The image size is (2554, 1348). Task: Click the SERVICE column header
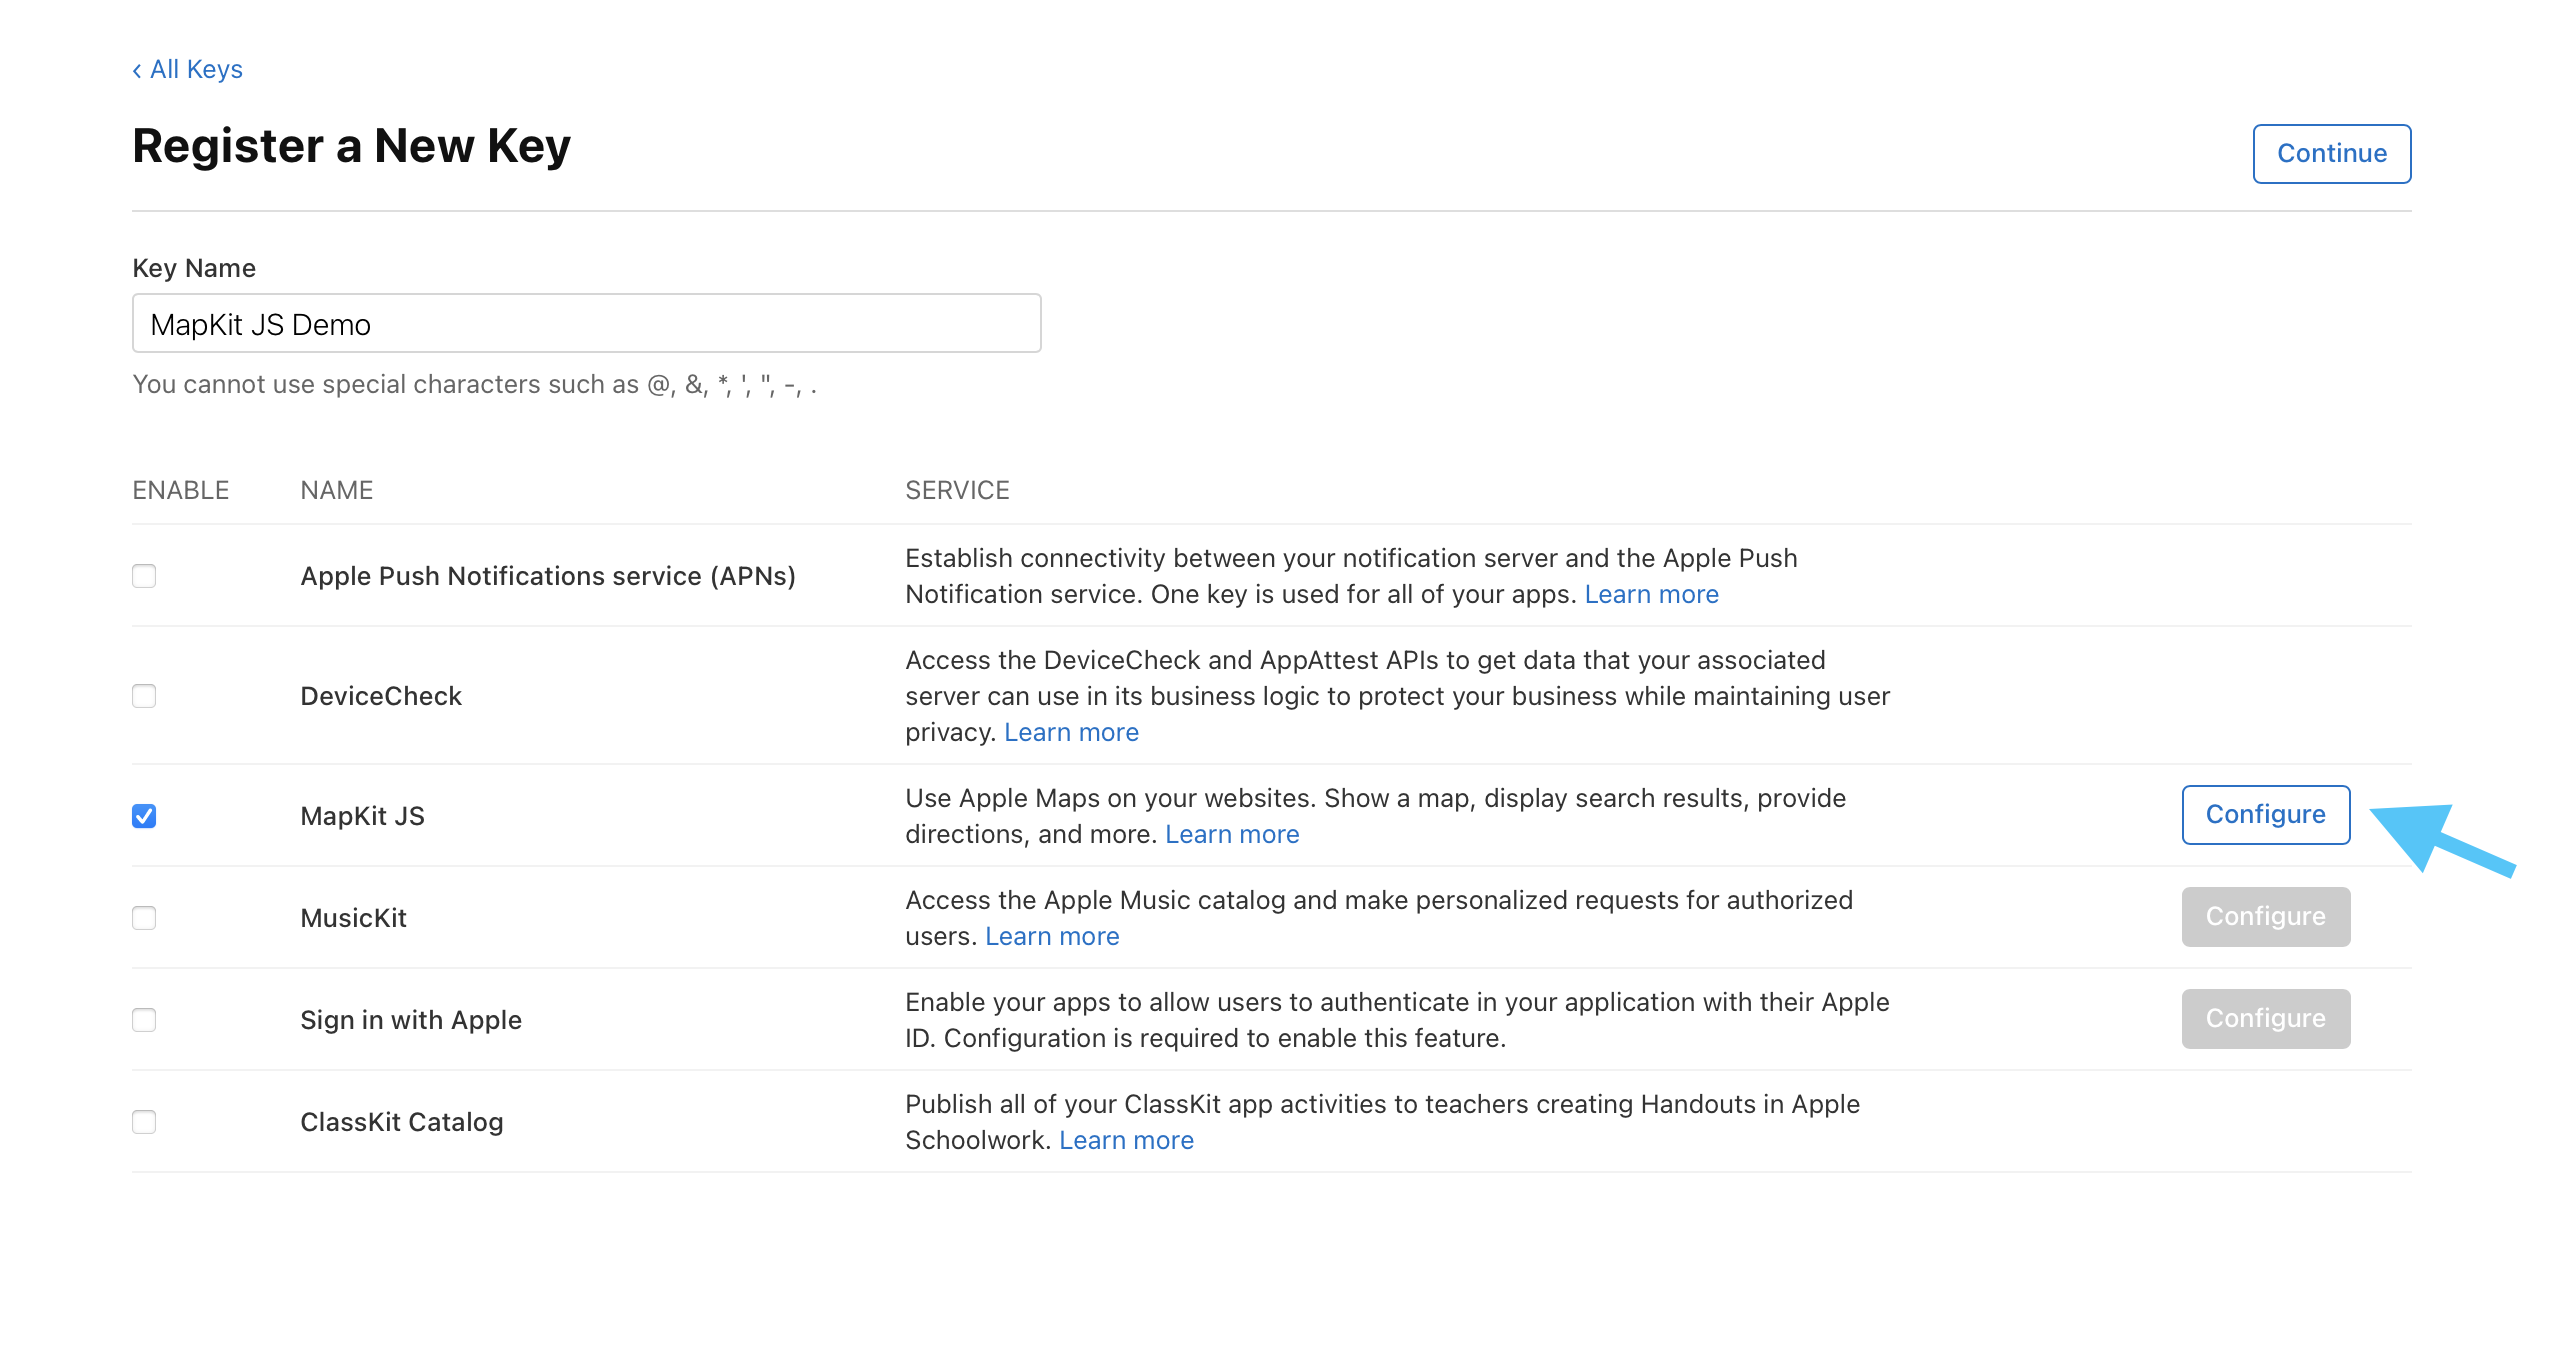click(x=957, y=490)
